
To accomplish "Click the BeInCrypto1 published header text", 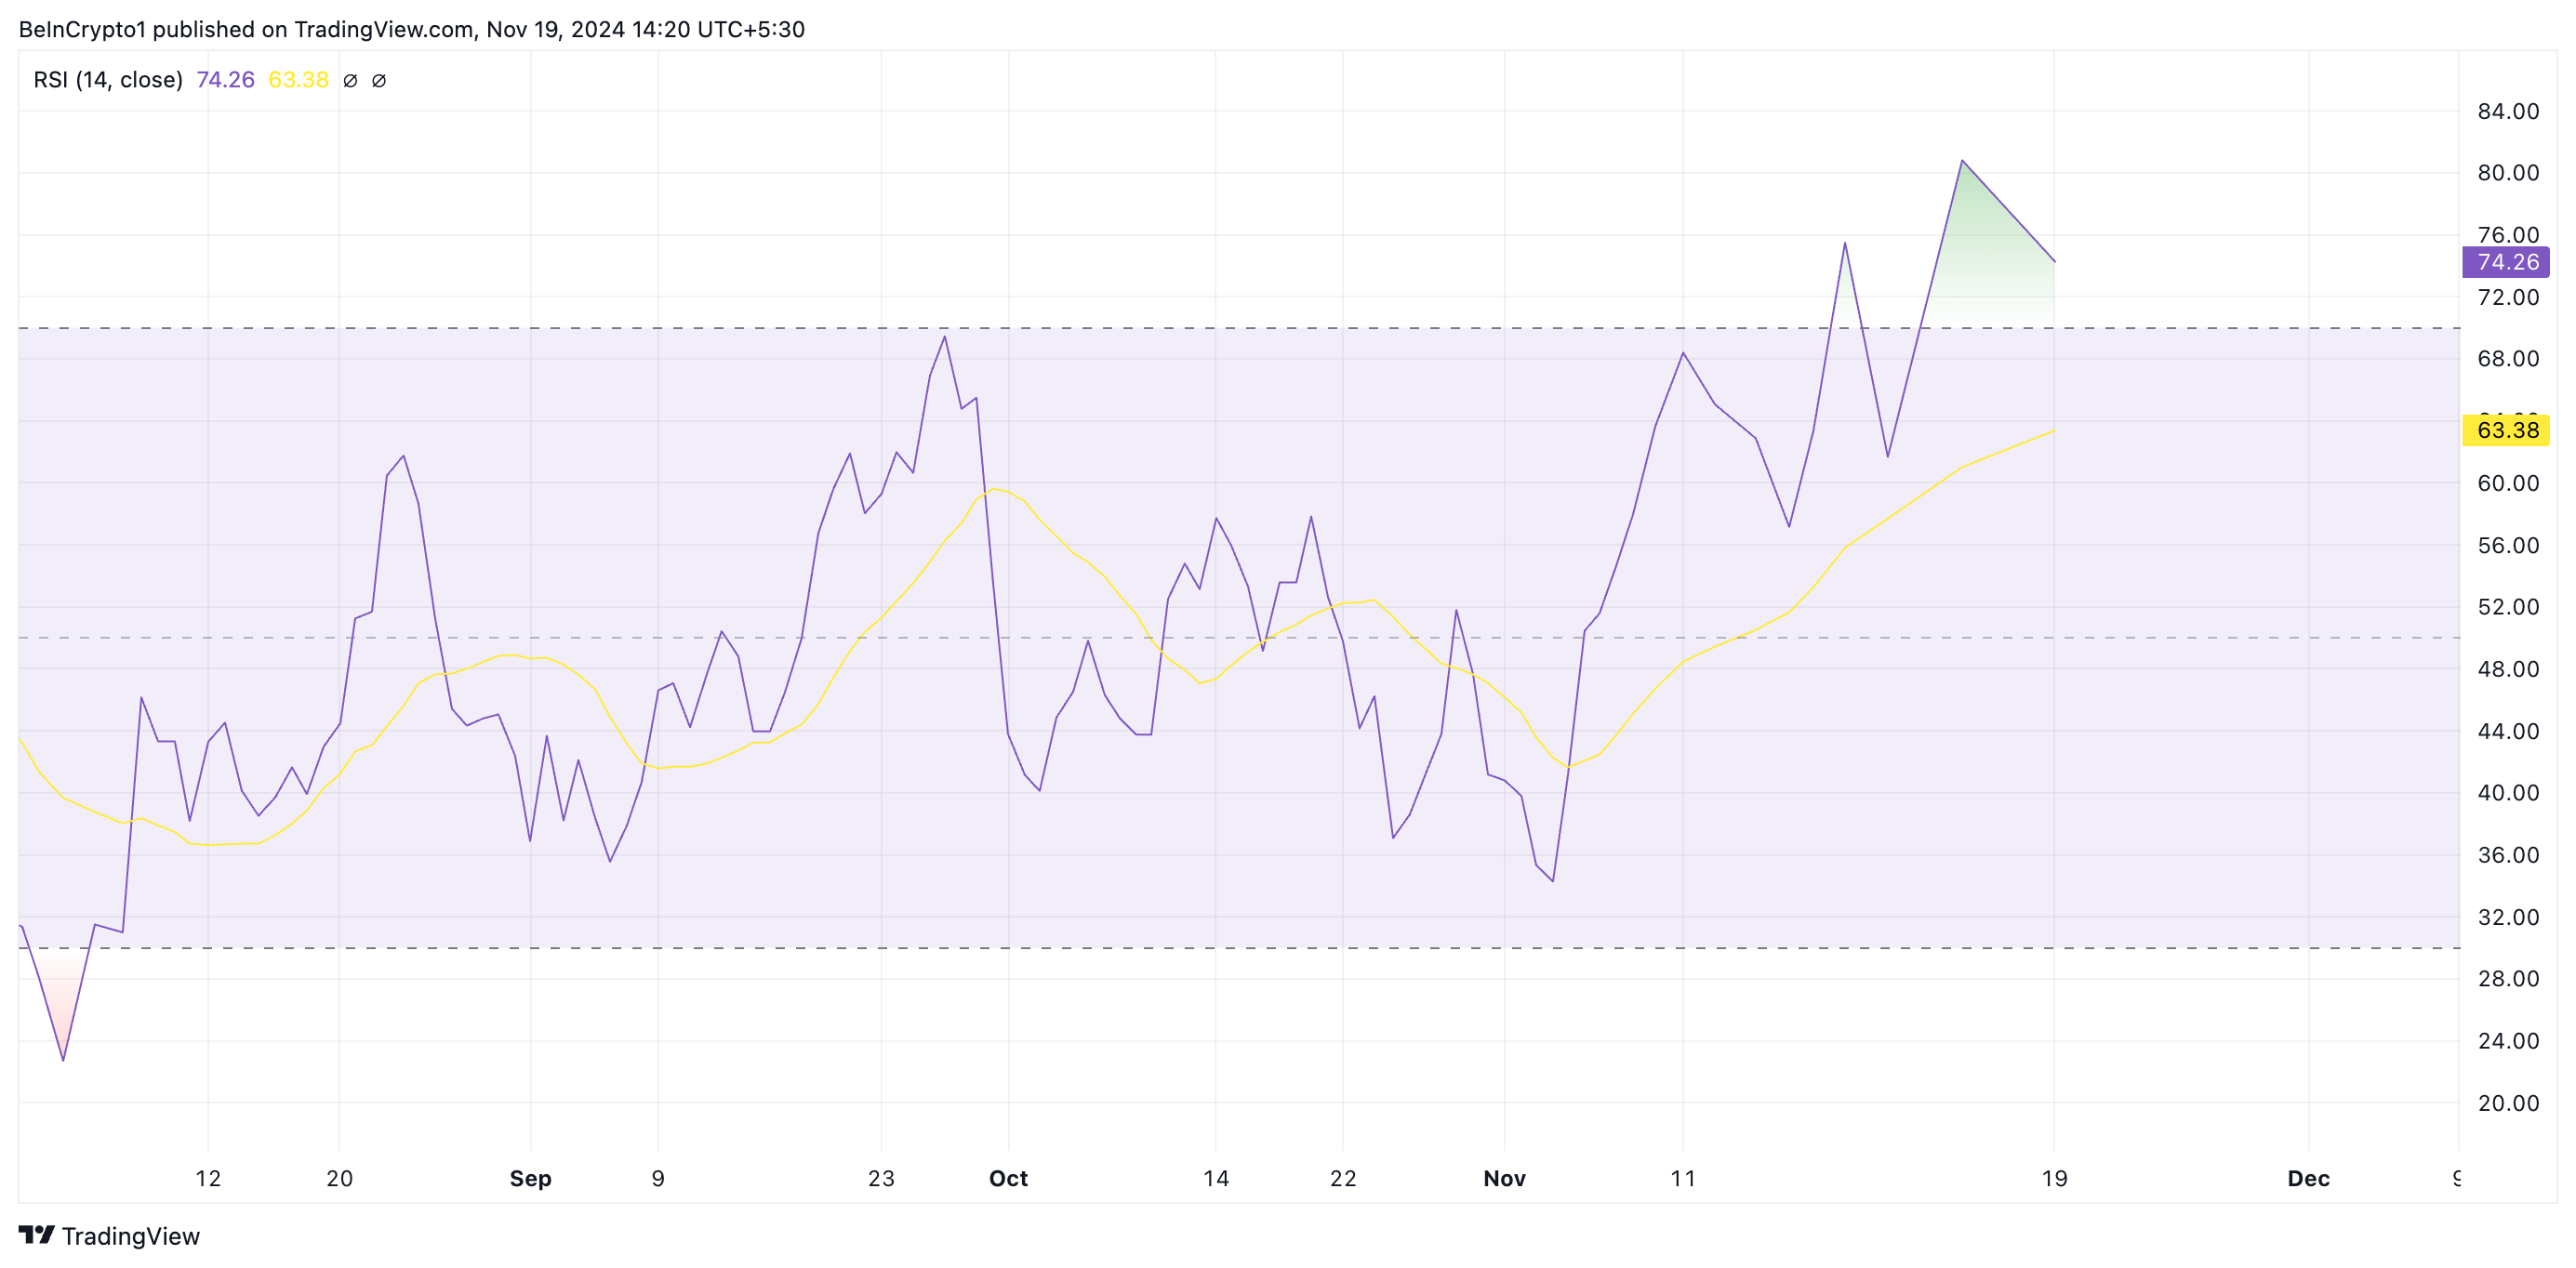I will pos(410,29).
